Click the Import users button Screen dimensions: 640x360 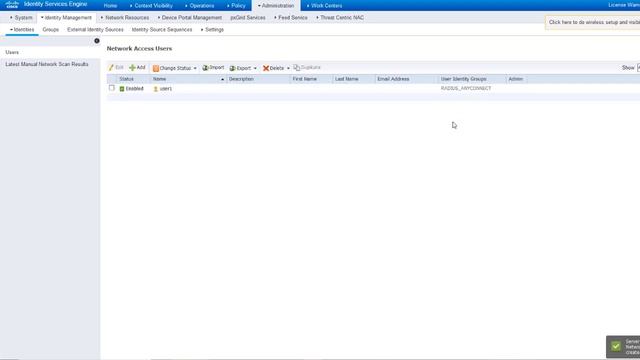tap(213, 67)
